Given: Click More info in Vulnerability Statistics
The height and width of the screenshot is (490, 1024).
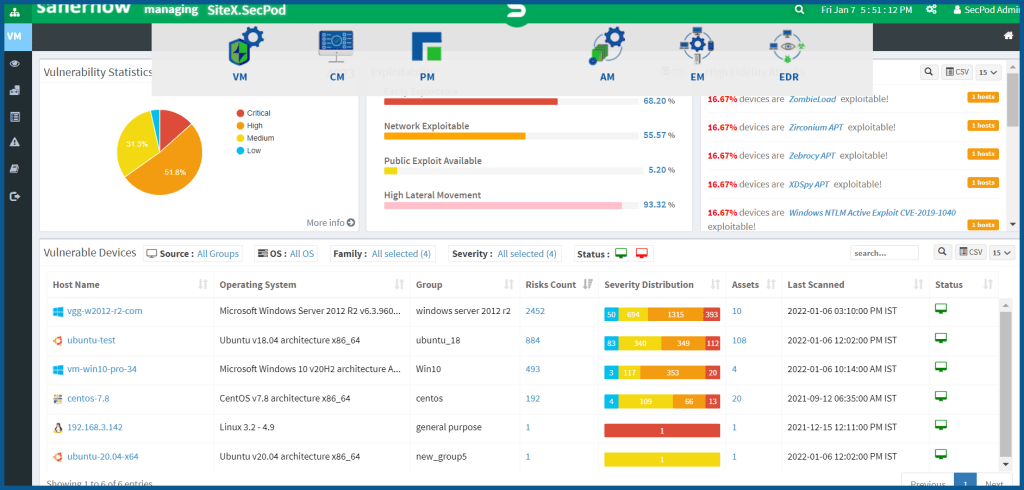Looking at the screenshot, I should point(330,223).
